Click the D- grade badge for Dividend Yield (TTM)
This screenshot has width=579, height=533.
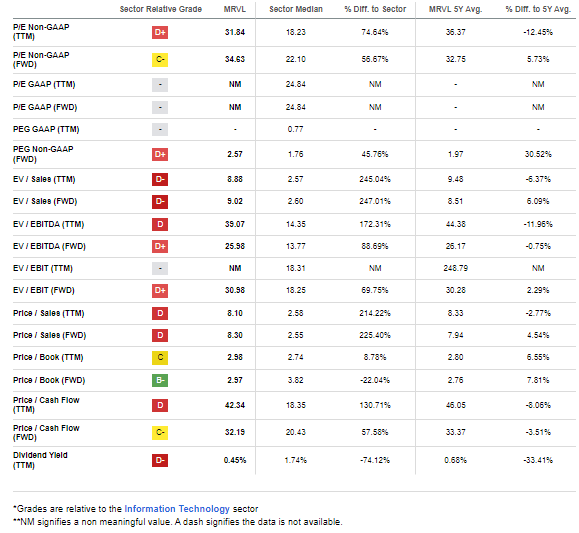click(x=160, y=461)
